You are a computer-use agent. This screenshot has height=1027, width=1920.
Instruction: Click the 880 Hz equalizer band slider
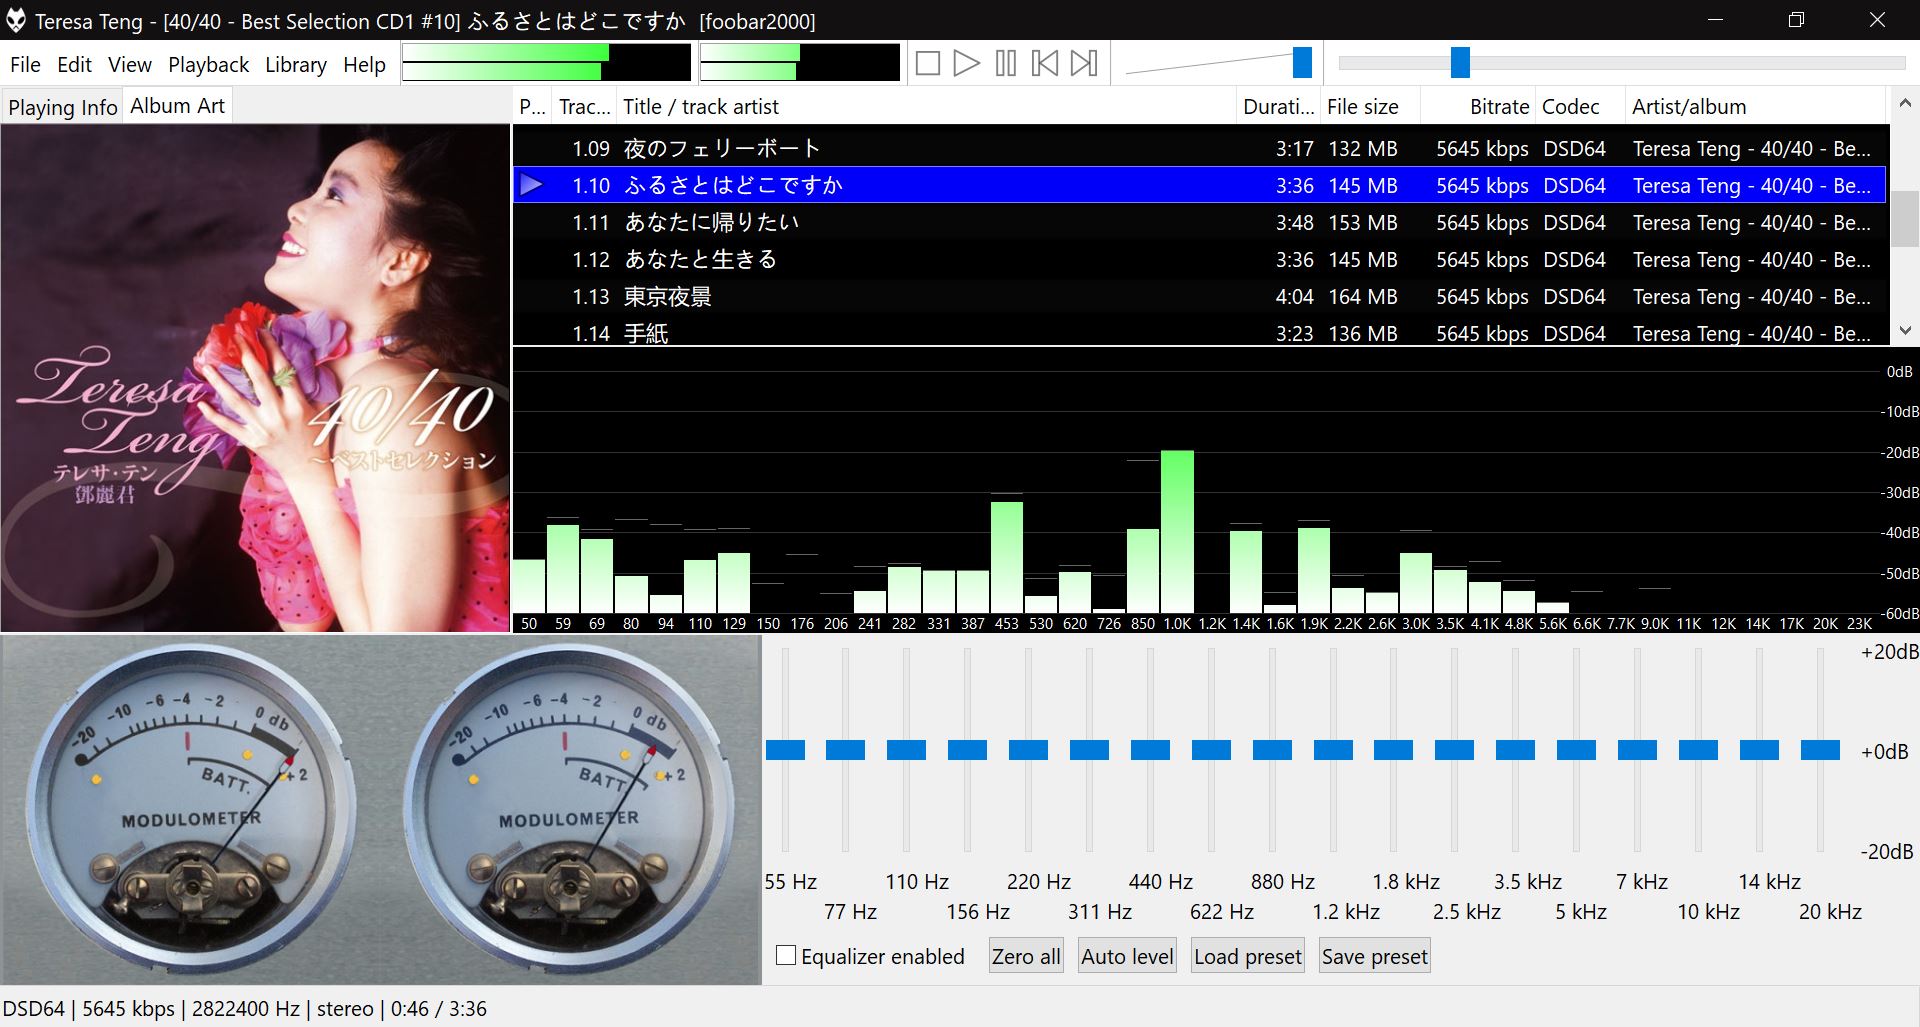pos(1272,750)
